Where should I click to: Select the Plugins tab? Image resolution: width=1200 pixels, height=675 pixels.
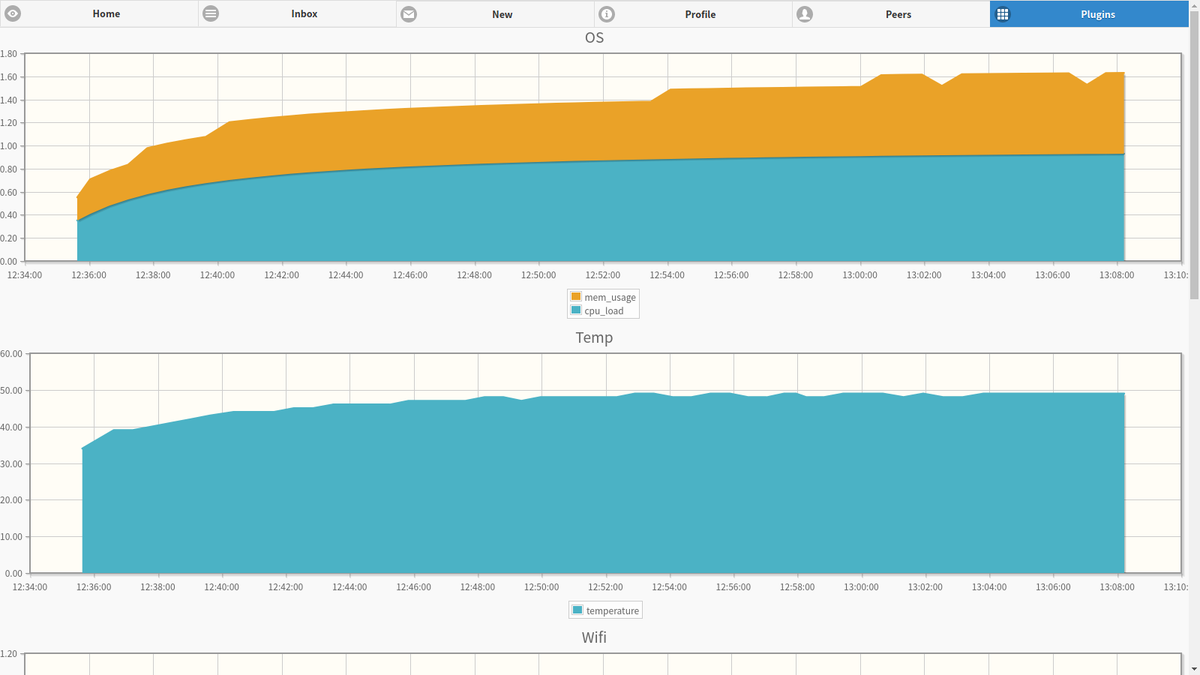pos(1089,14)
